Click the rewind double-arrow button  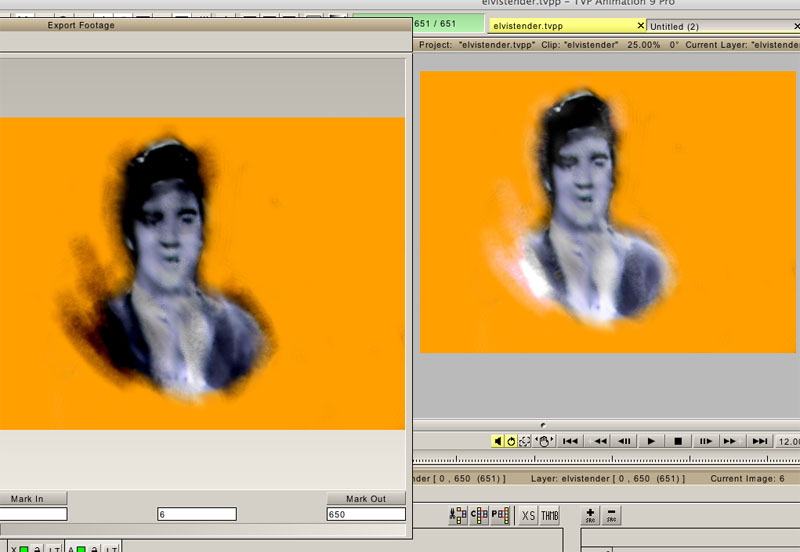pyautogui.click(x=599, y=441)
